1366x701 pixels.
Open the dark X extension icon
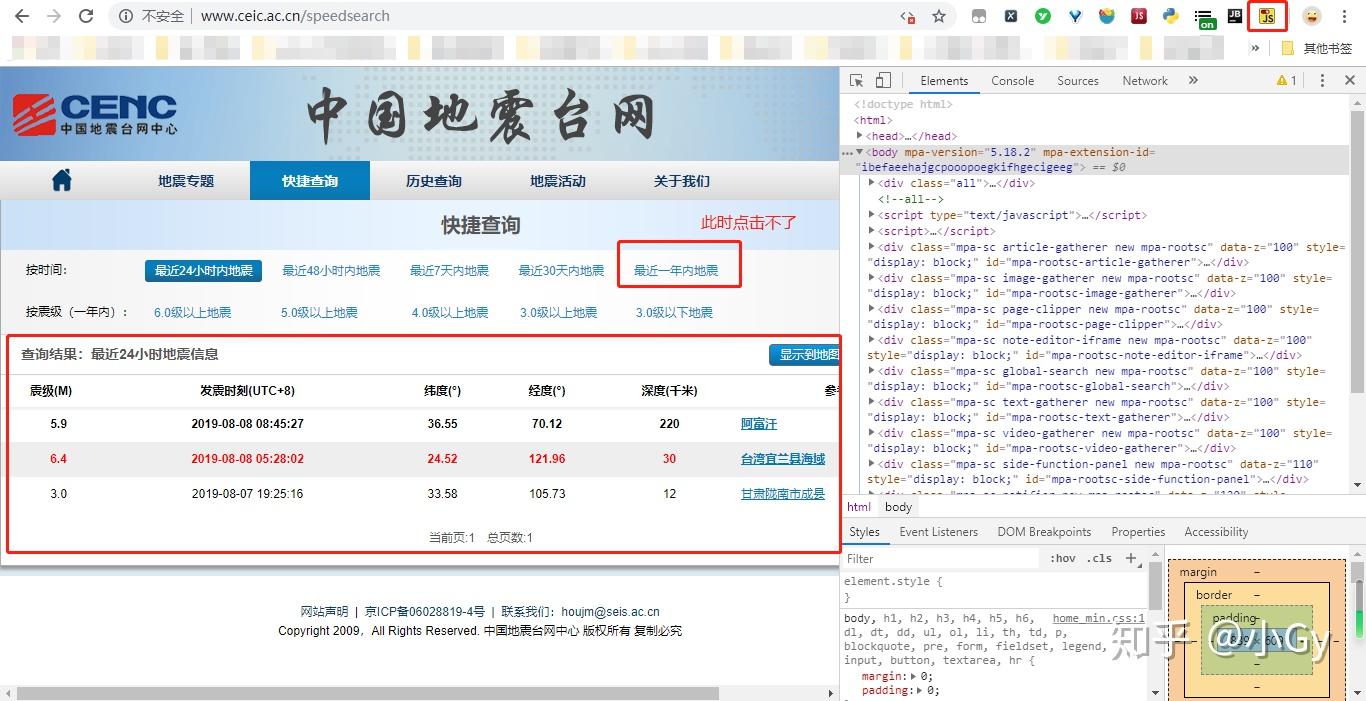[1011, 16]
